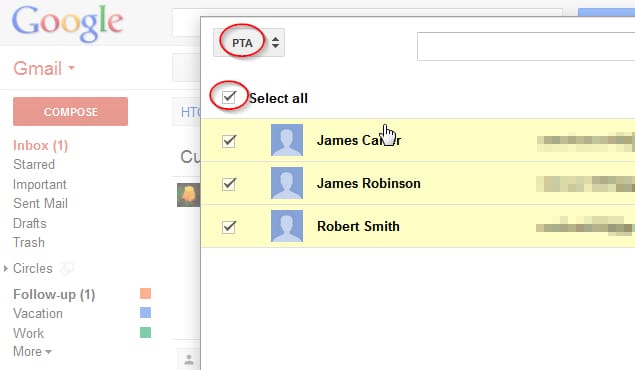Uncheck the Select all checkbox
The image size is (635, 370).
(x=229, y=97)
